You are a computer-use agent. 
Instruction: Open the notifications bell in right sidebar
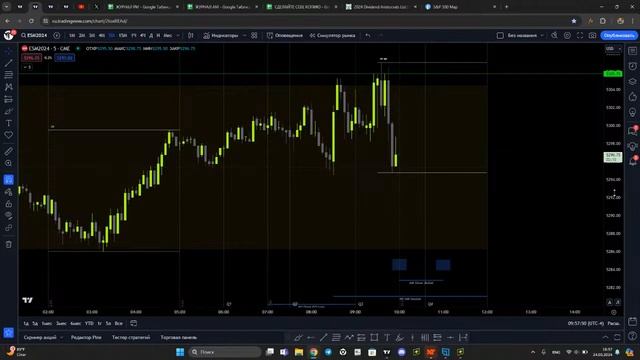point(632,161)
